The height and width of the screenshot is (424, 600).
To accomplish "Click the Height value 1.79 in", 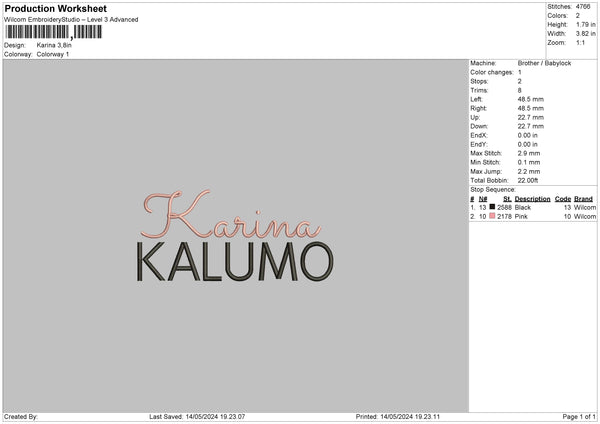I will tap(585, 24).
